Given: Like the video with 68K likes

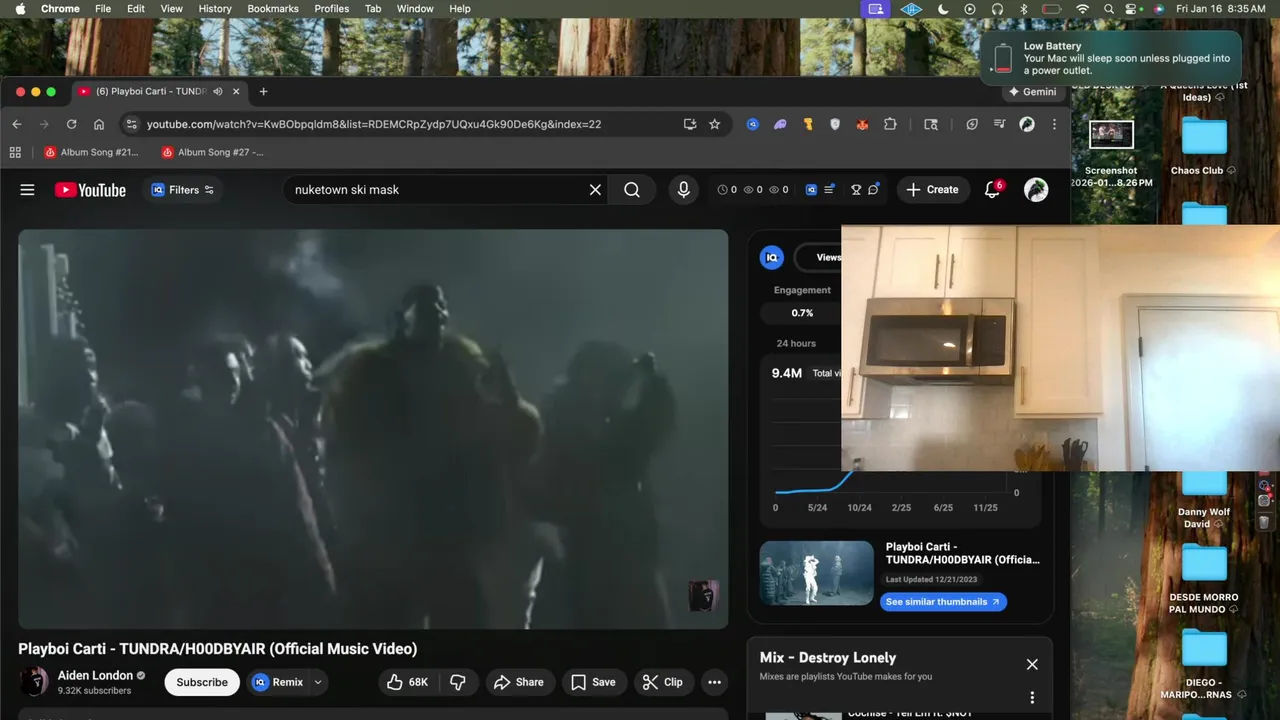Looking at the screenshot, I should (408, 682).
